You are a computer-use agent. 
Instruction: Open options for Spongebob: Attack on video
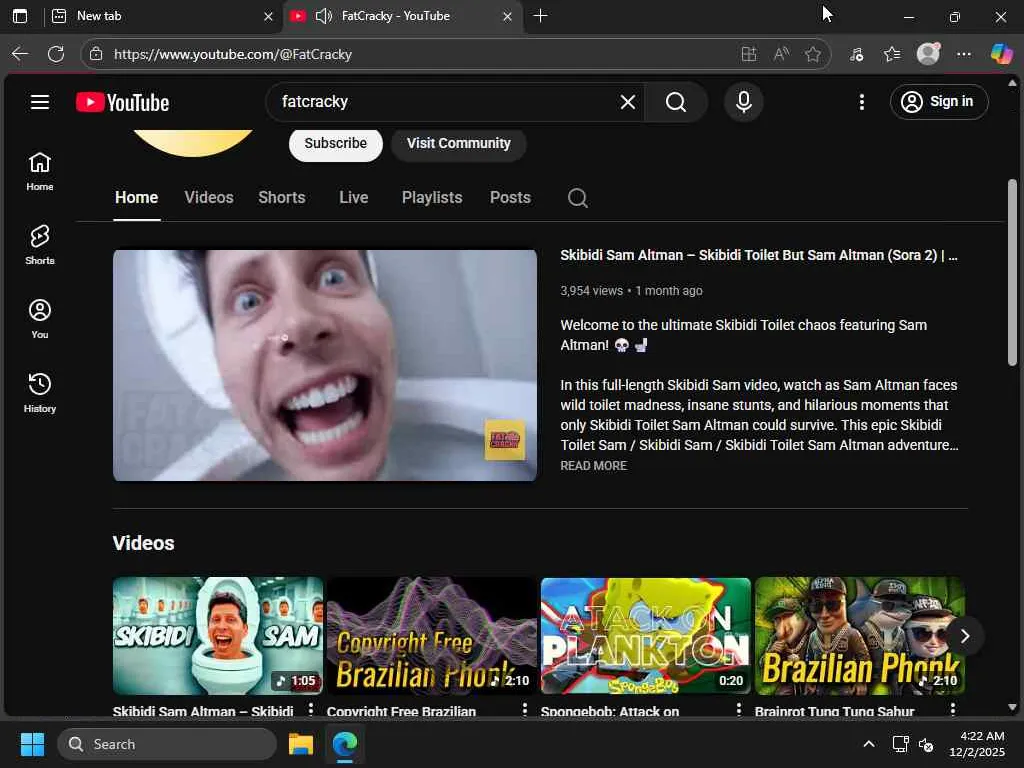click(739, 709)
